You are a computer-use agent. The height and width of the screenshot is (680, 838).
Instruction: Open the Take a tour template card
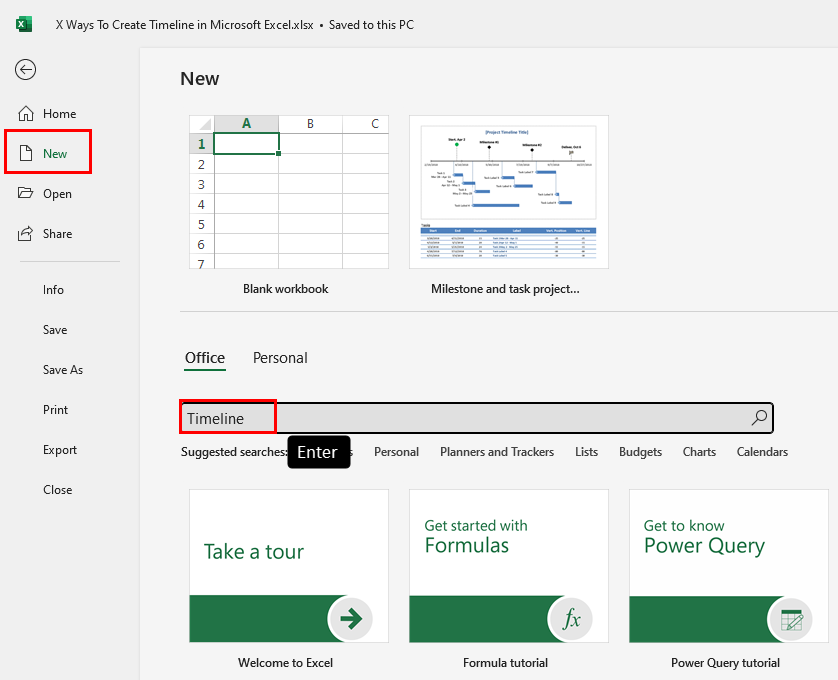click(x=289, y=566)
